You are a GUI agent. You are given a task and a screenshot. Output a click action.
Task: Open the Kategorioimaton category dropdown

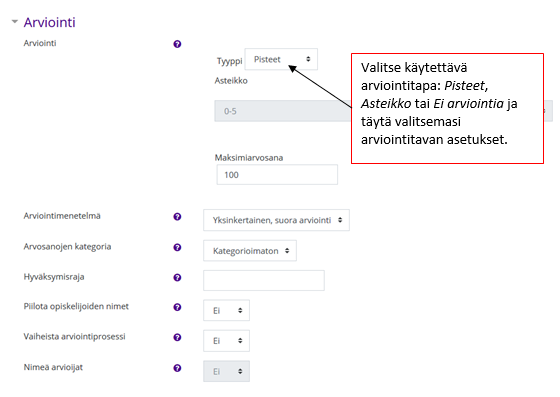point(250,251)
